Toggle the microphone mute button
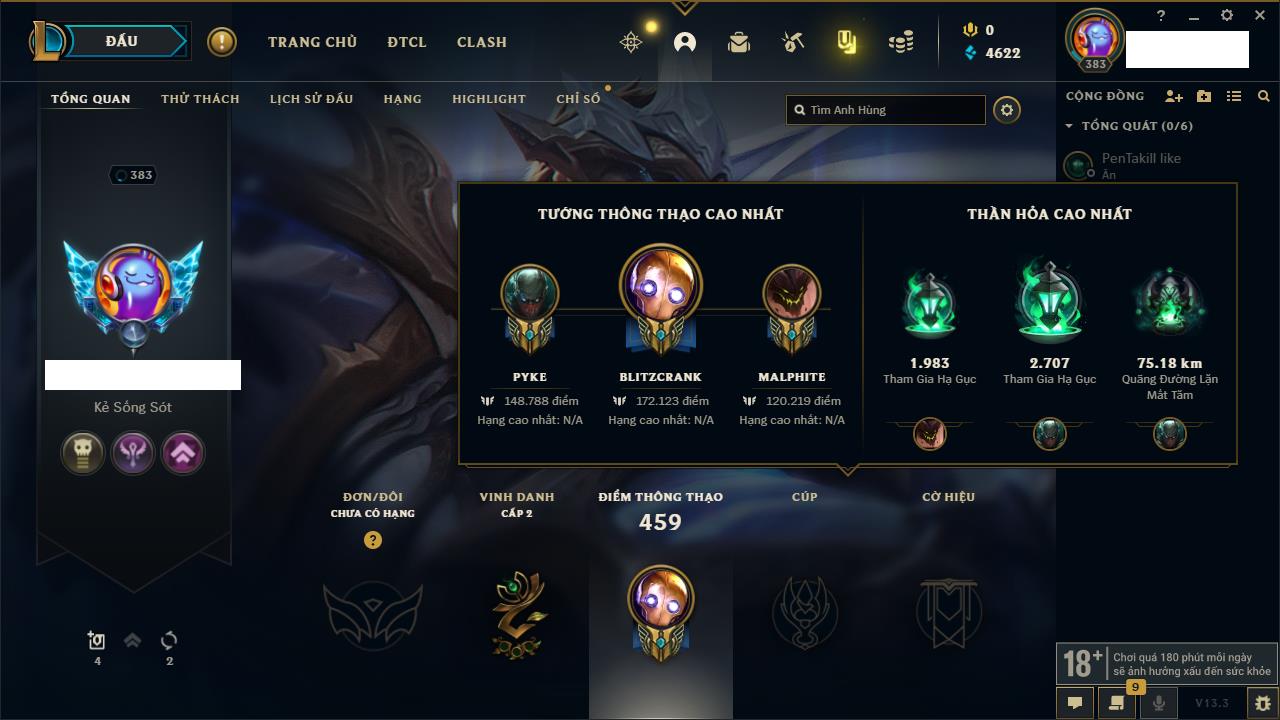 click(x=1159, y=703)
